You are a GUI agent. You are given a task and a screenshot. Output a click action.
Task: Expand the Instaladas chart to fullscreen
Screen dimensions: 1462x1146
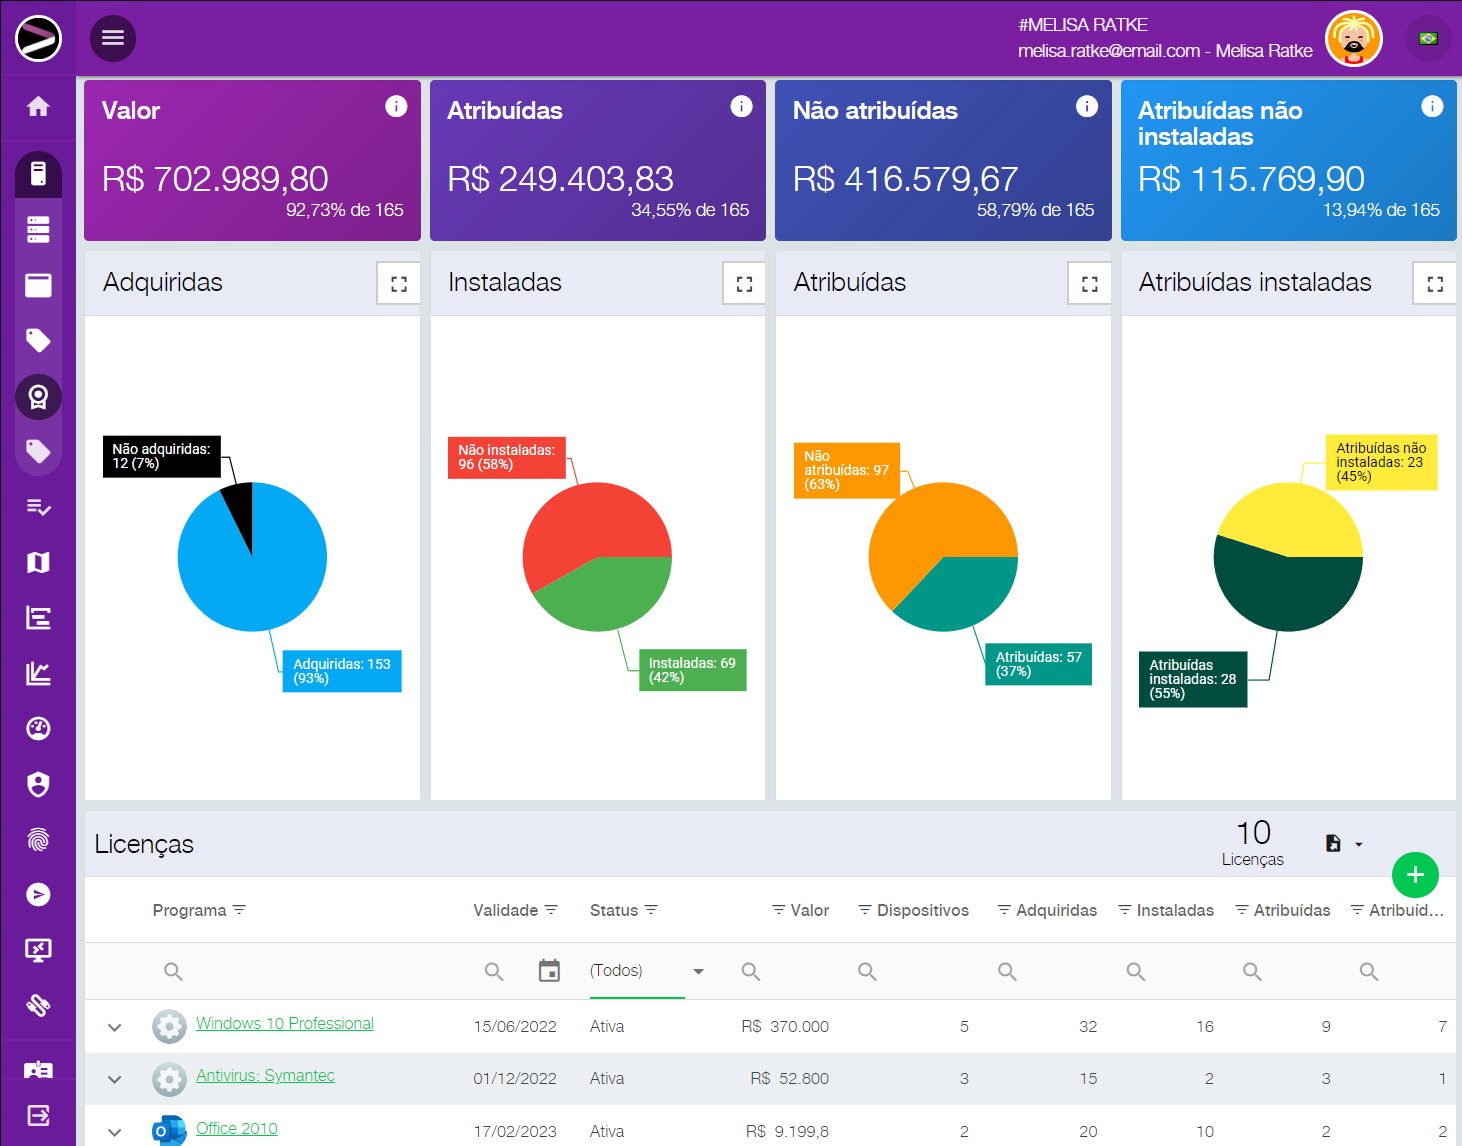(744, 284)
